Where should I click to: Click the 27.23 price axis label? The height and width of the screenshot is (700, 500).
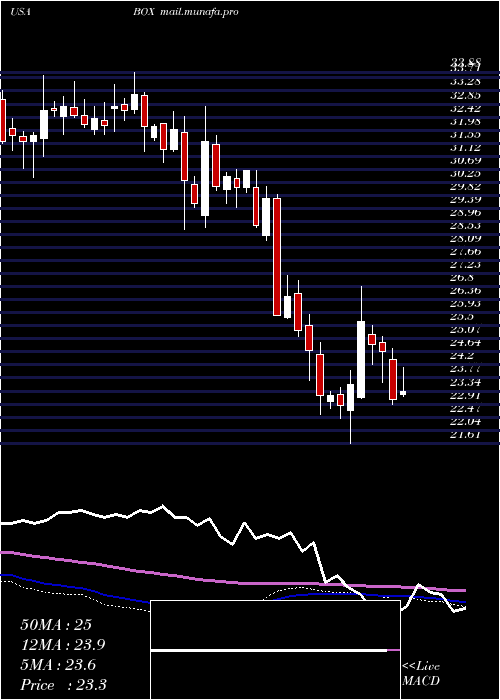click(x=465, y=265)
